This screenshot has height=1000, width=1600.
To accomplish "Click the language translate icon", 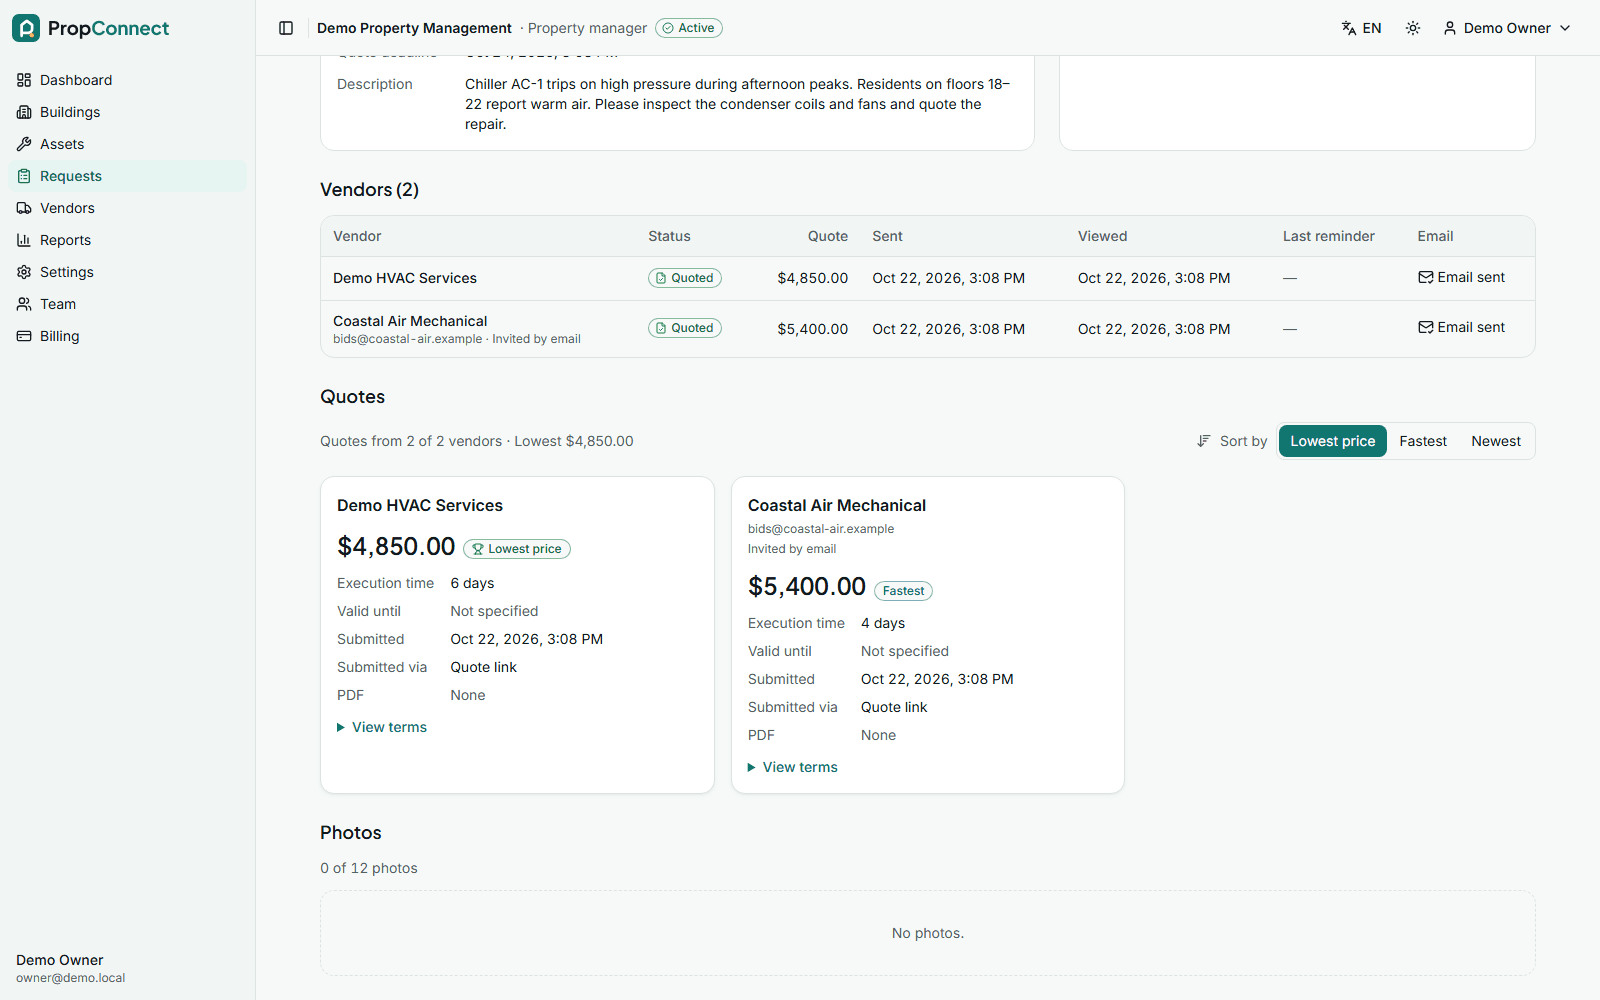I will click(x=1349, y=28).
